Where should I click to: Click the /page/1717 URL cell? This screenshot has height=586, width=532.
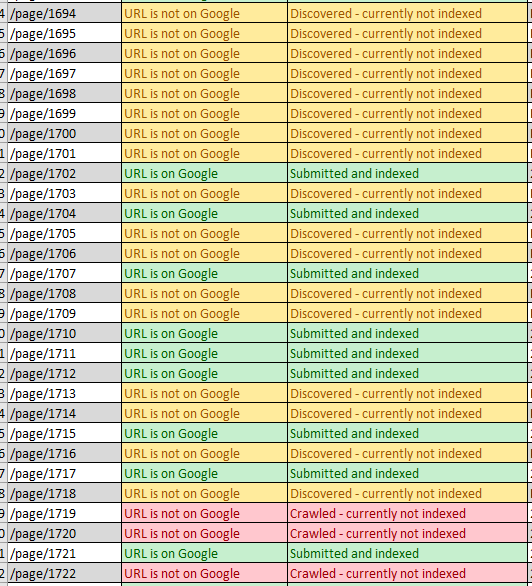click(x=64, y=474)
